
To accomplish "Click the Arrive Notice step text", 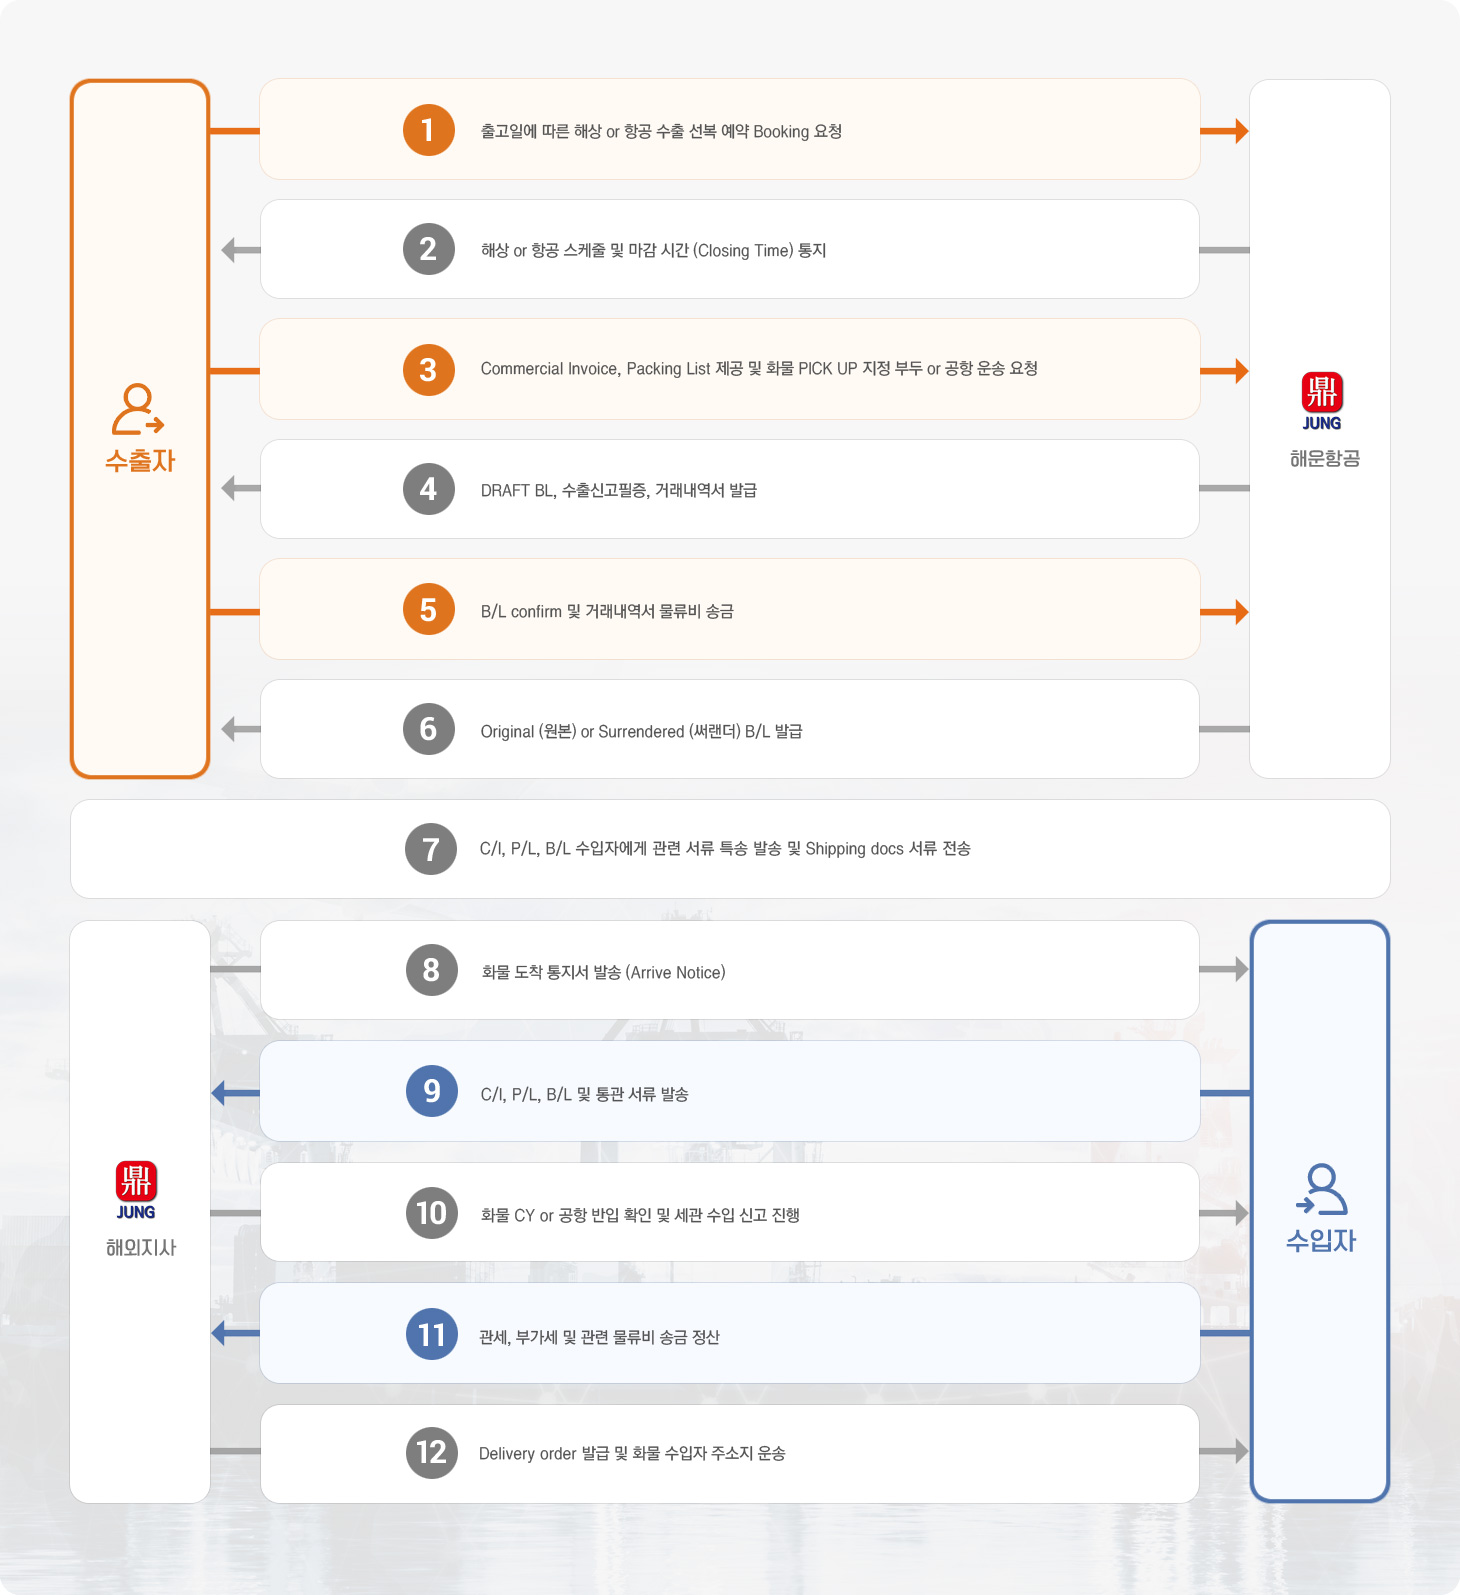I will [x=603, y=972].
